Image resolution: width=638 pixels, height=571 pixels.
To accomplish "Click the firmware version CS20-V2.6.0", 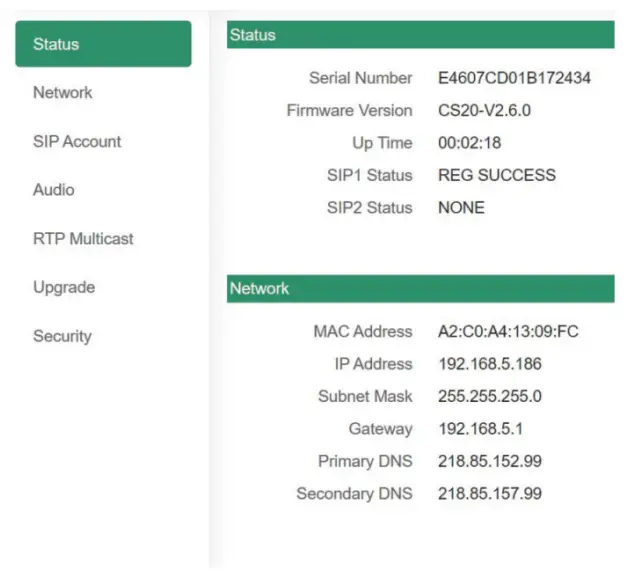I will 484,111.
